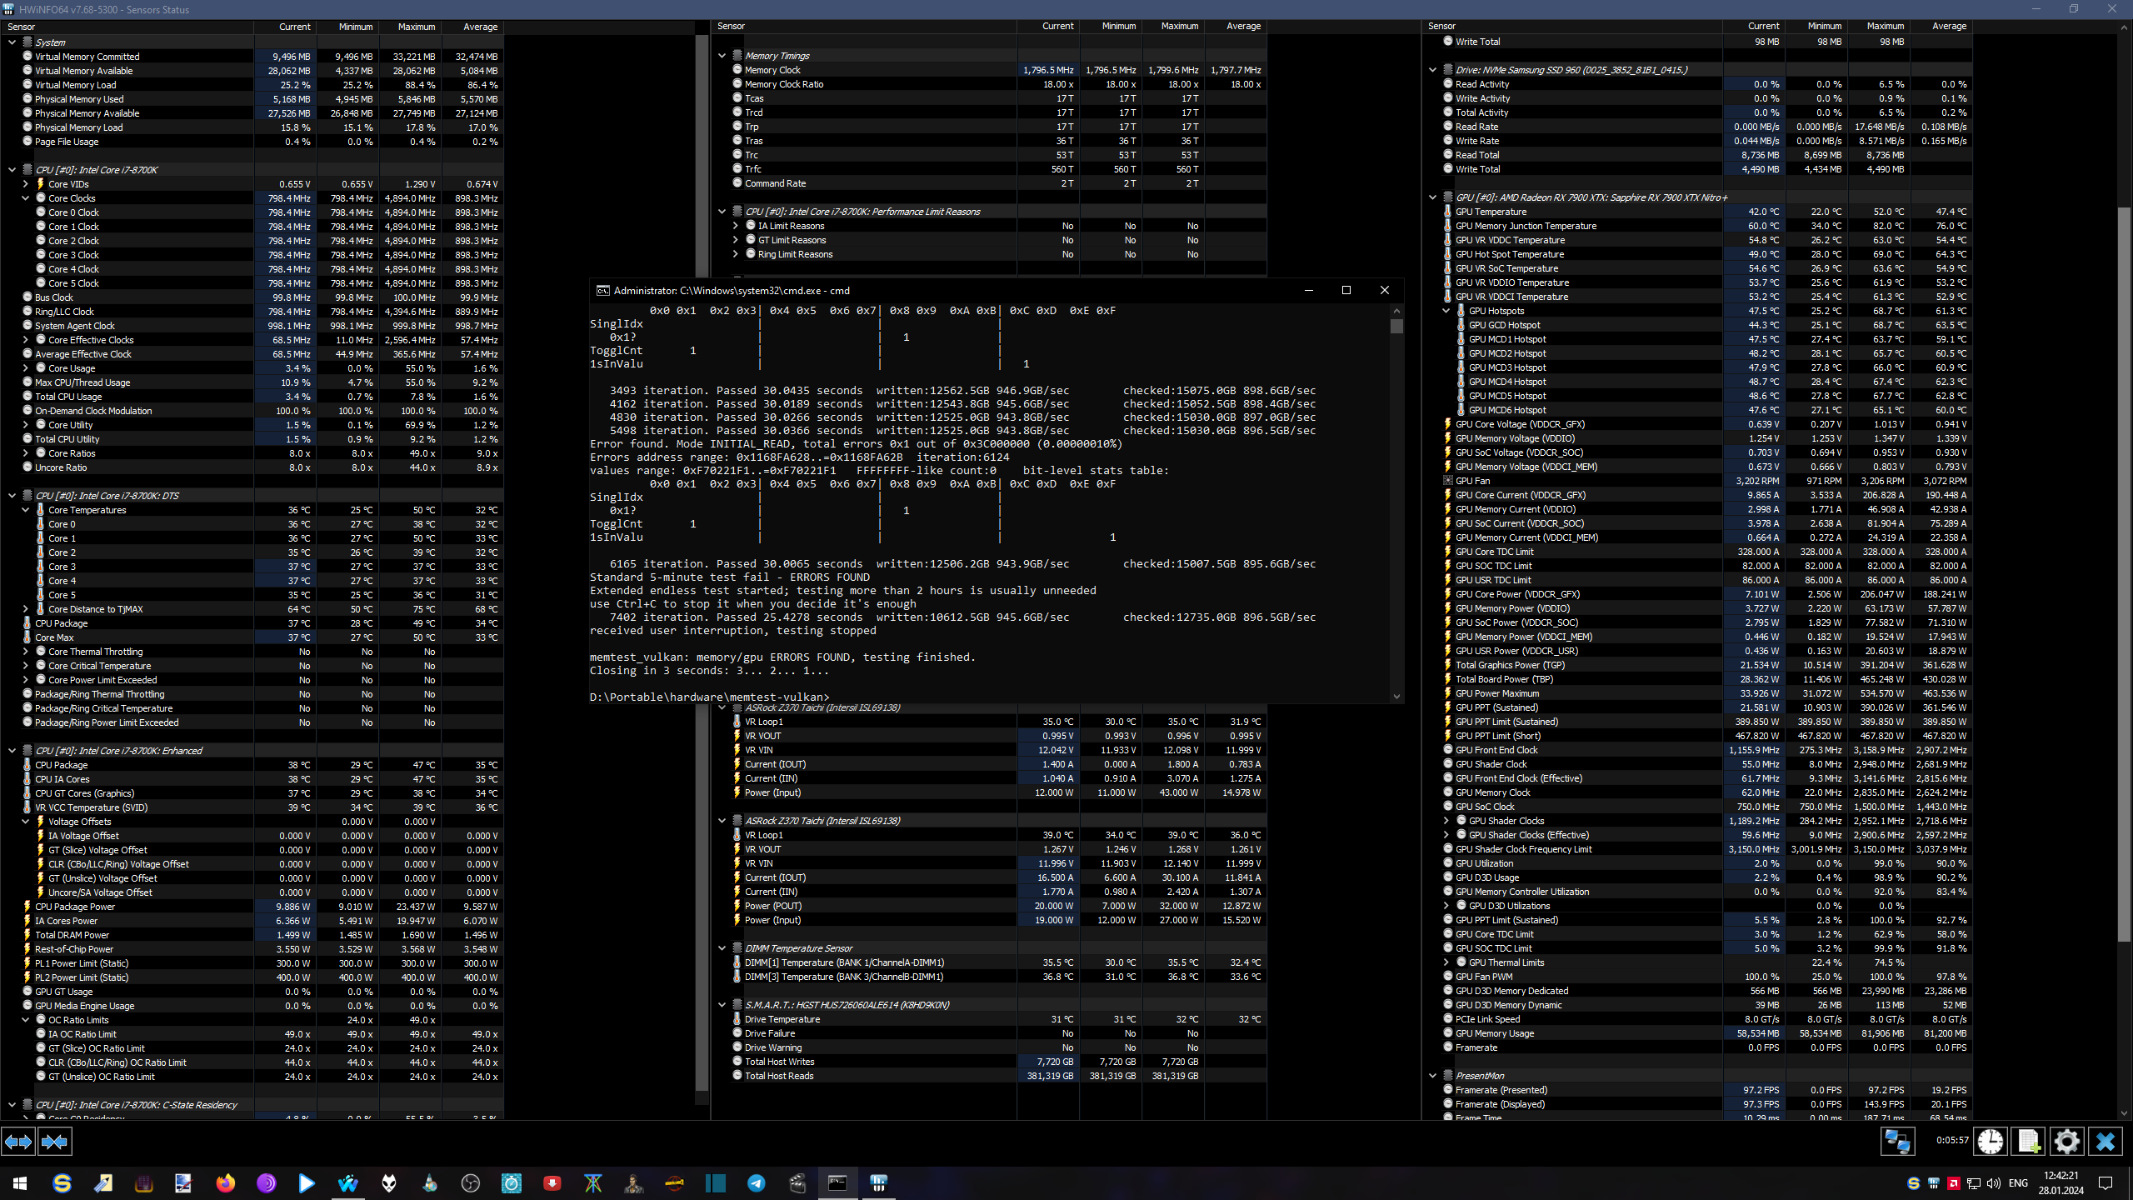Viewport: 2133px width, 1200px height.
Task: Click the Maximum column header in left panel
Action: click(415, 27)
